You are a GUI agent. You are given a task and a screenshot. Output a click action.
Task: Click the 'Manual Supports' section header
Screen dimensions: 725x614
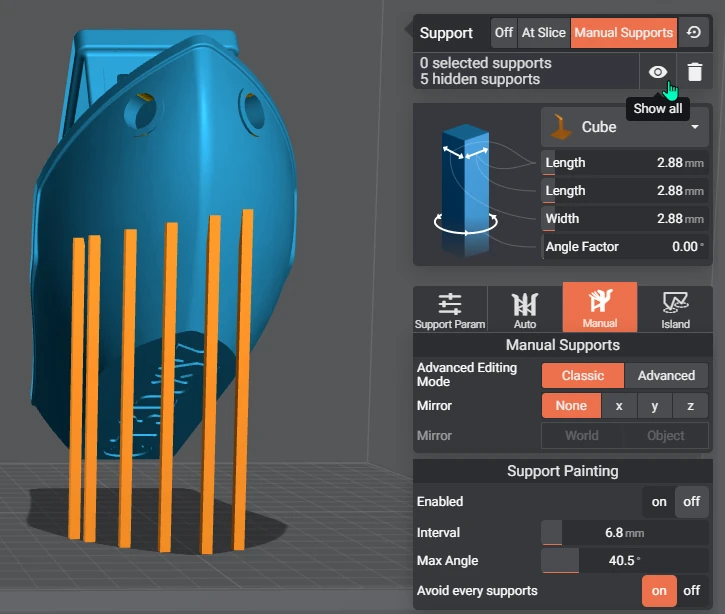562,345
